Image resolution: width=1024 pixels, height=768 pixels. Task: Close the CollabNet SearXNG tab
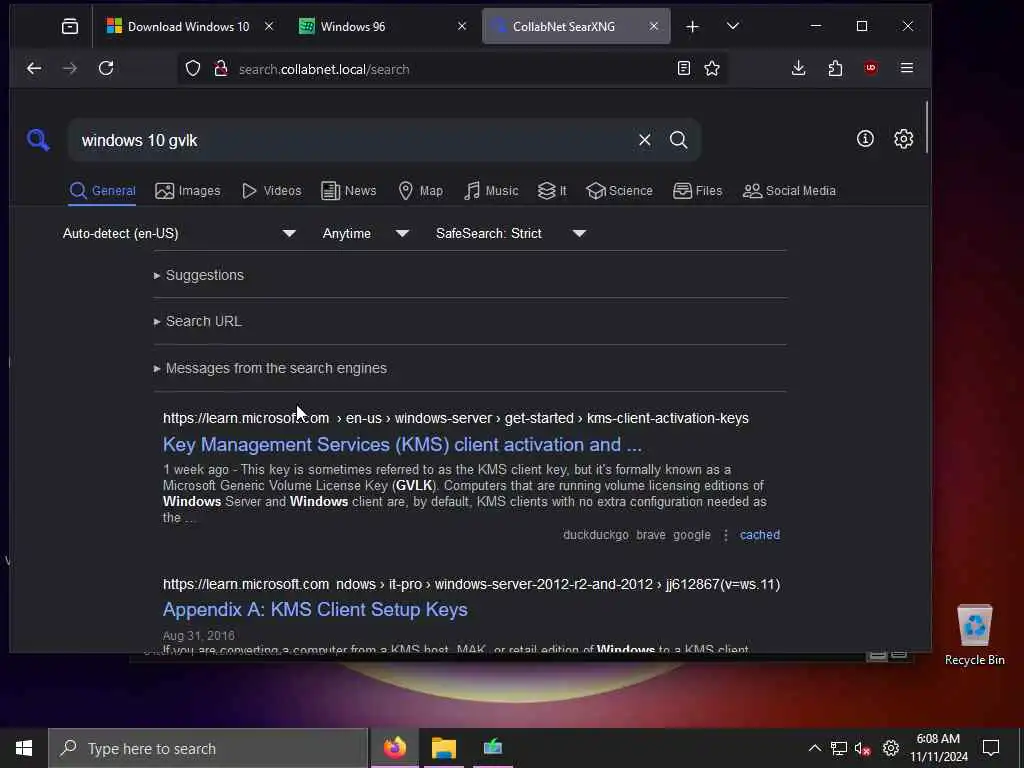(654, 26)
